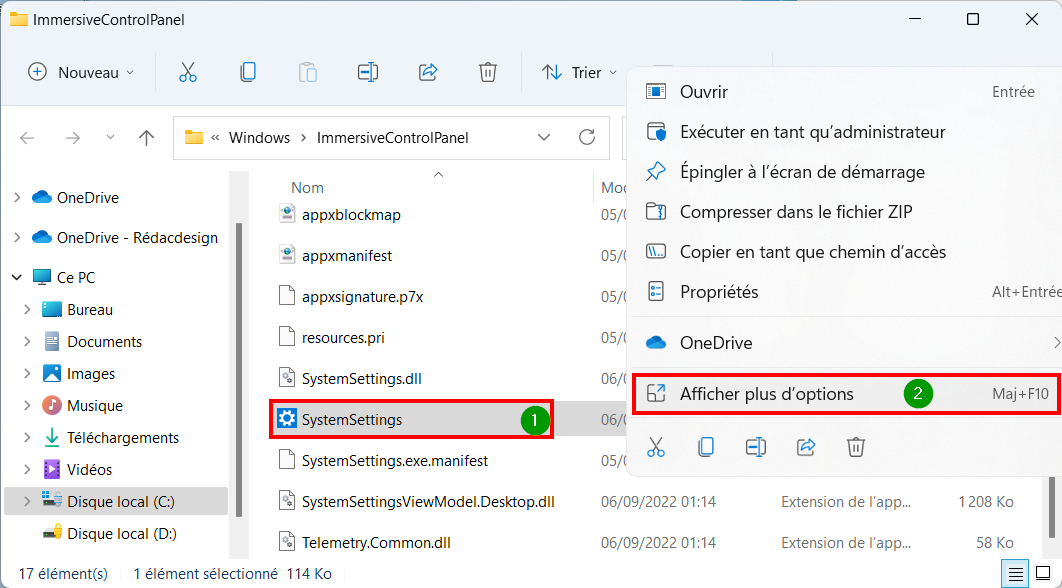The height and width of the screenshot is (588, 1062).
Task: Click the Copy icon in the context menu
Action: point(706,447)
